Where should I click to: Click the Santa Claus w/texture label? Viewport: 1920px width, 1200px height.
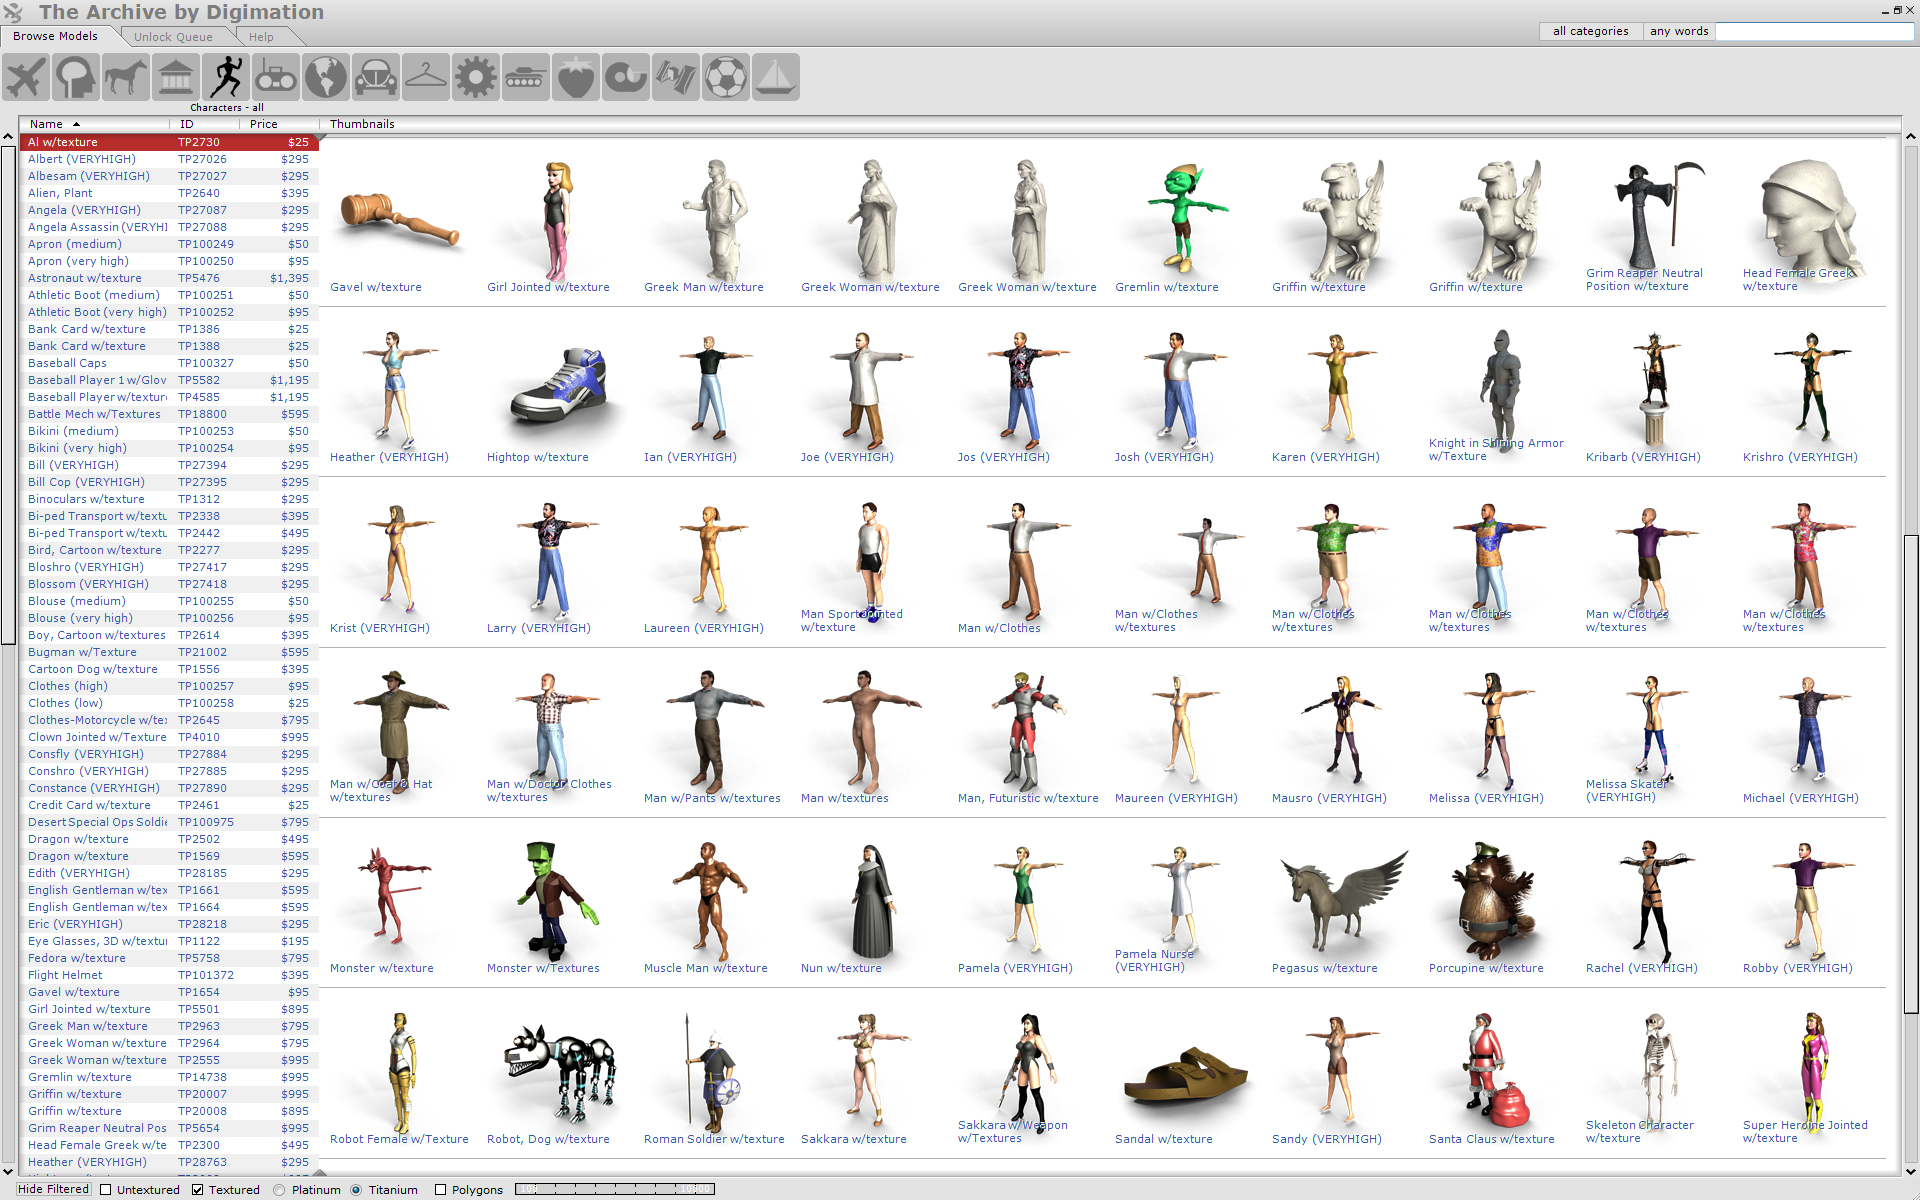(1491, 1139)
